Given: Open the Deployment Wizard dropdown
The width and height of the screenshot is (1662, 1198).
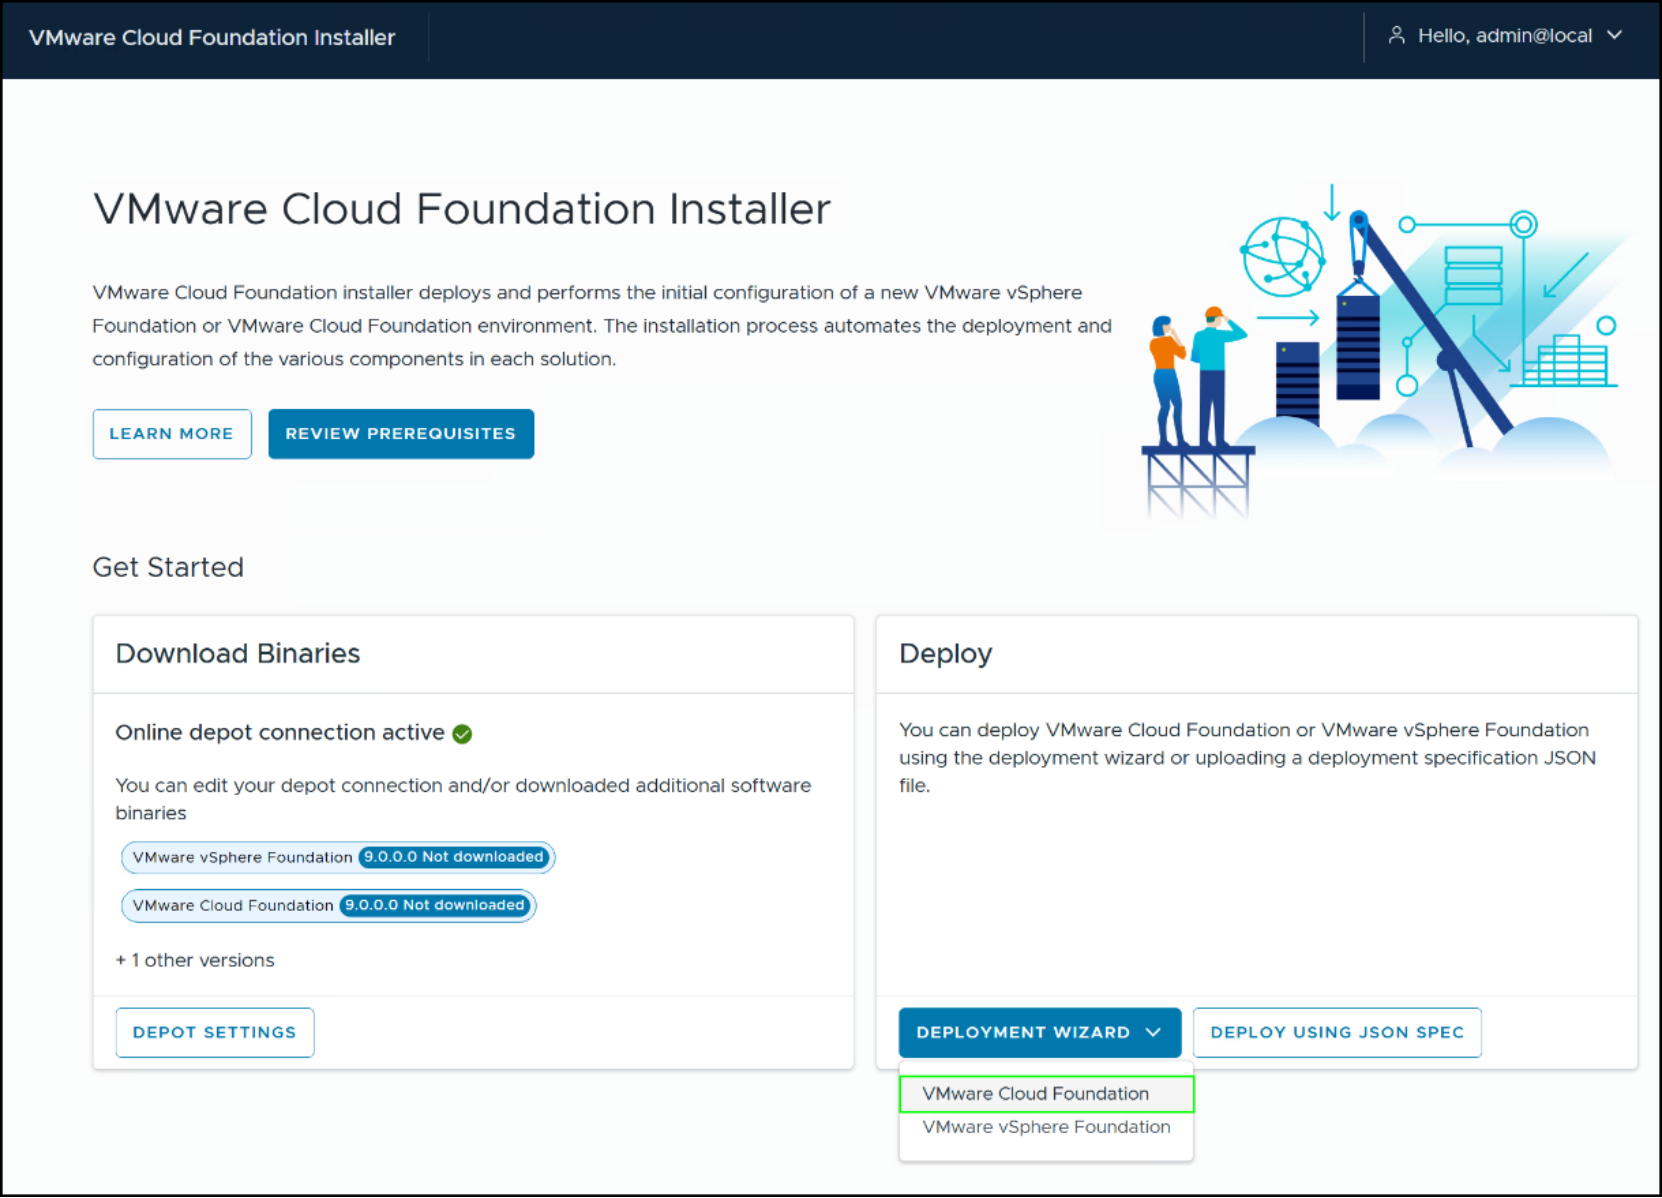Looking at the screenshot, I should click(1039, 1032).
